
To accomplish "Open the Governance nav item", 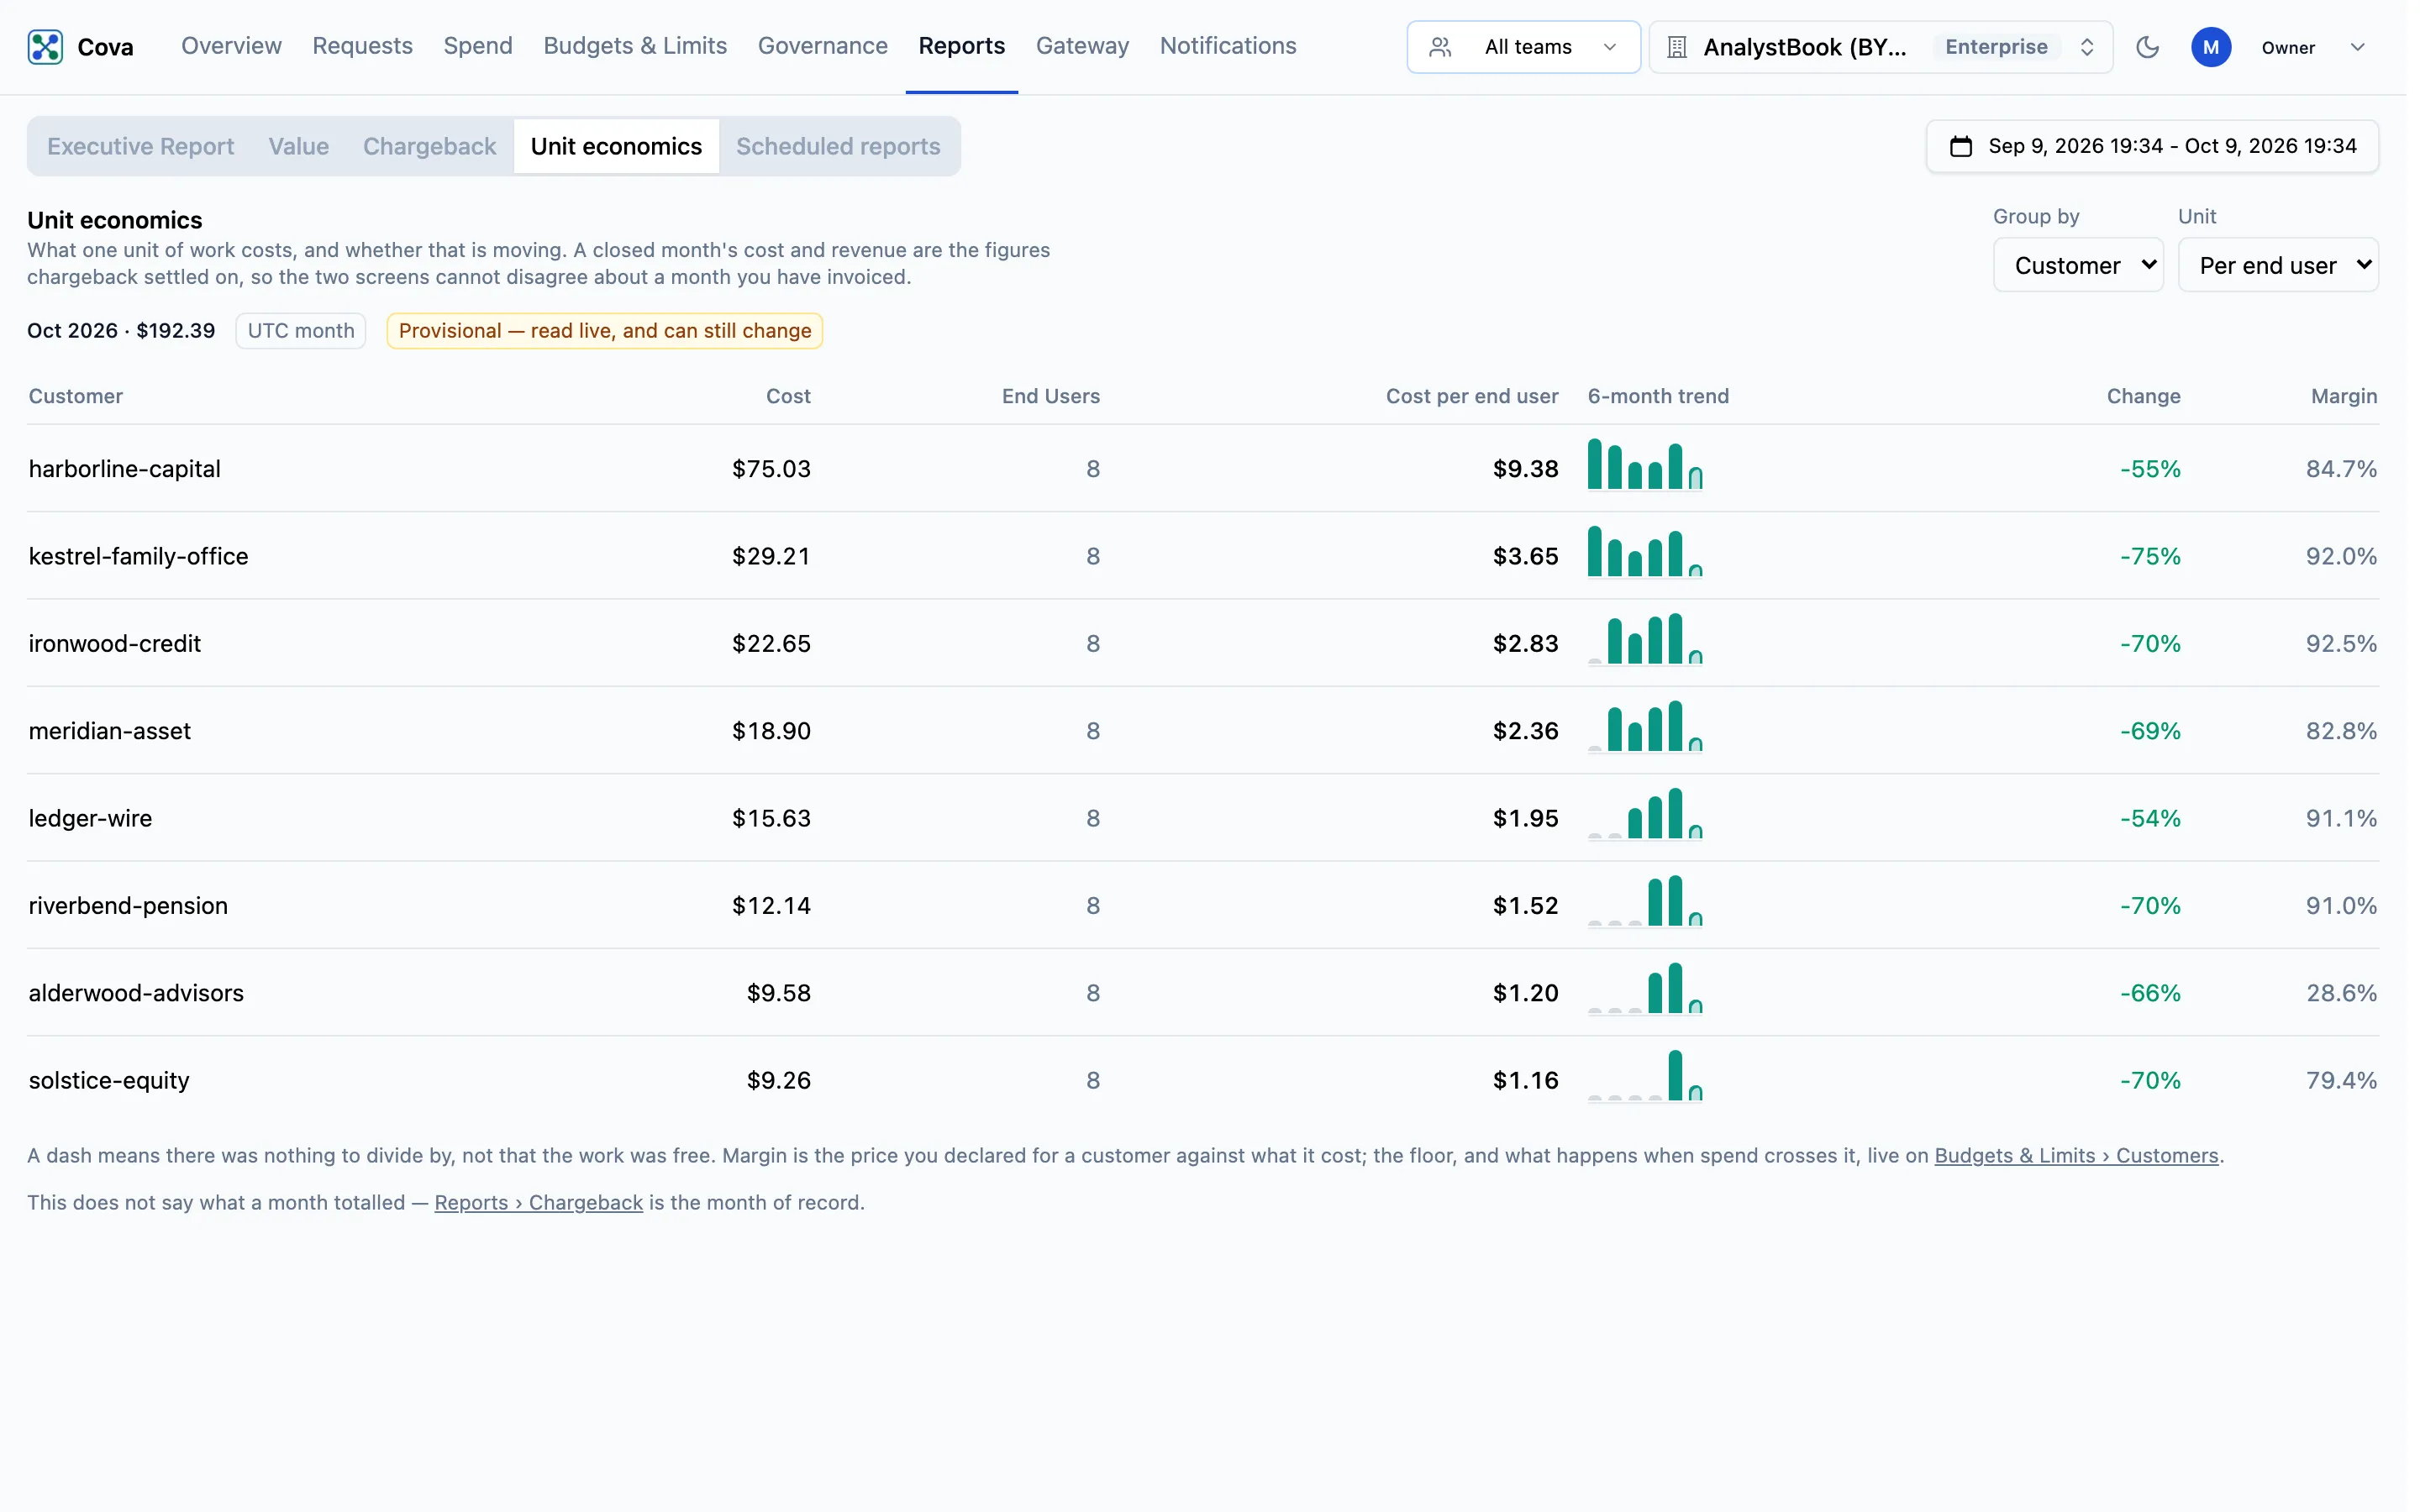I will pyautogui.click(x=822, y=46).
